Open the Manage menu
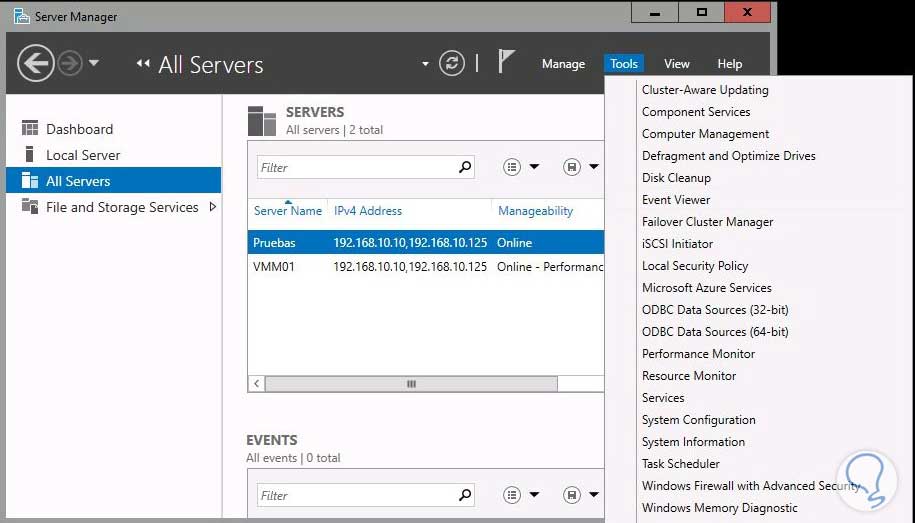Viewport: 915px width, 523px height. tap(563, 64)
